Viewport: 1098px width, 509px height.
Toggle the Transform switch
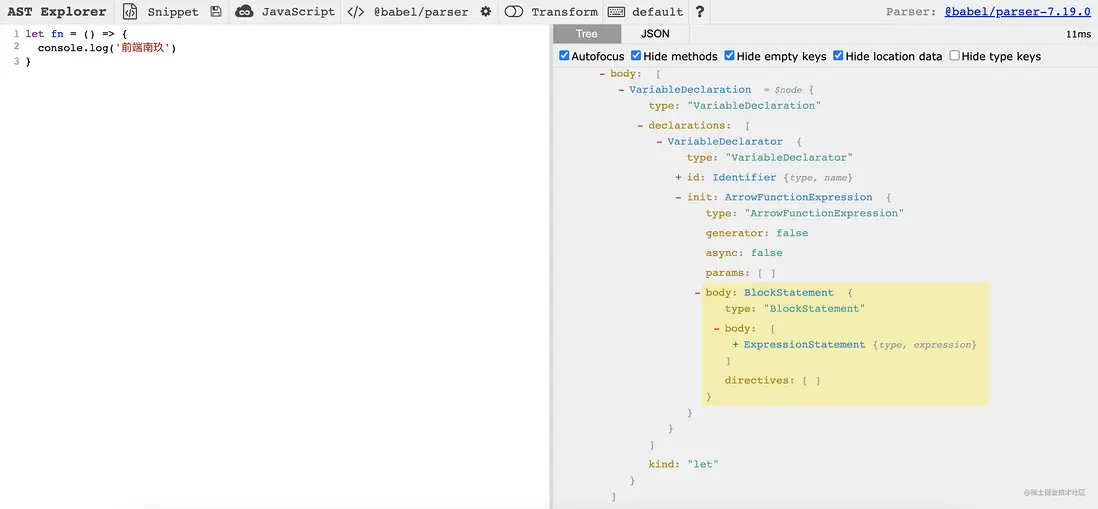click(514, 12)
